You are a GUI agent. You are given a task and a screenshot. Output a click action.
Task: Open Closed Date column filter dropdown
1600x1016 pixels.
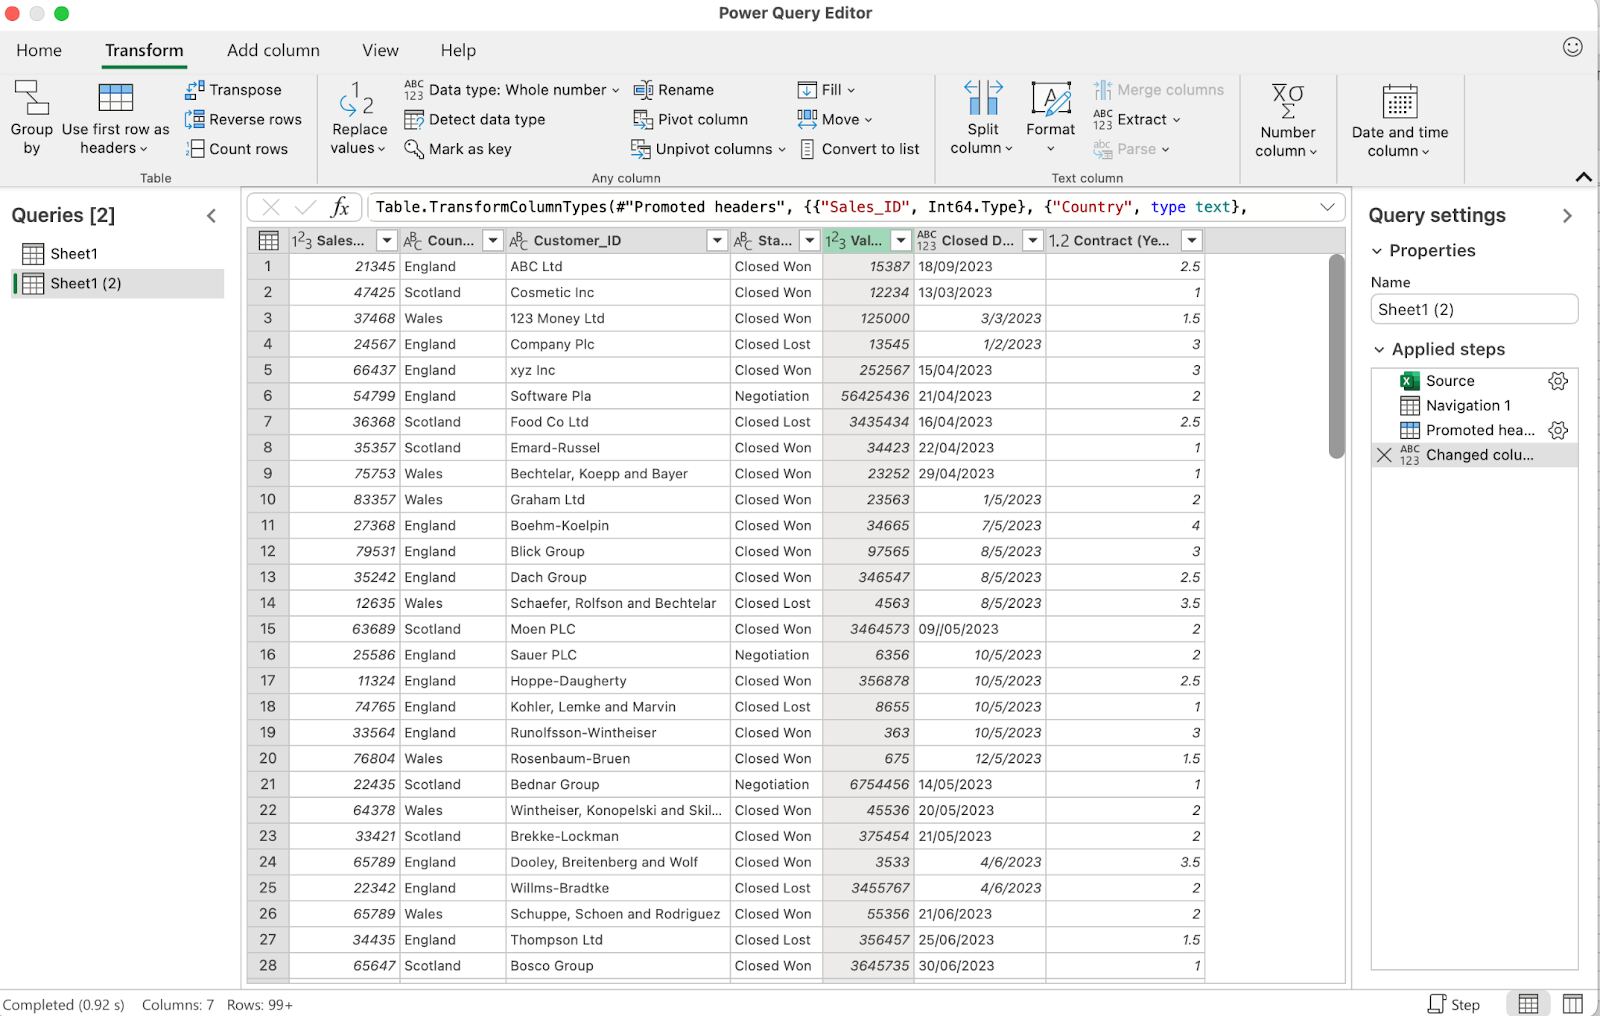1032,241
